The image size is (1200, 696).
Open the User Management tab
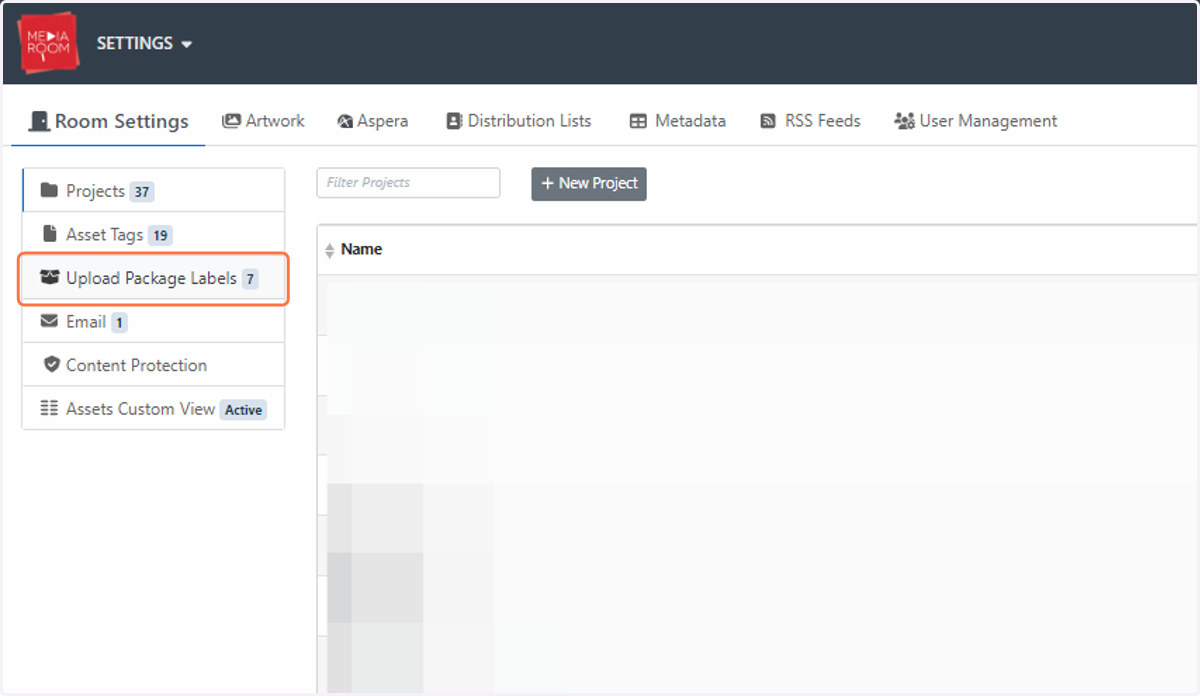pyautogui.click(x=975, y=121)
